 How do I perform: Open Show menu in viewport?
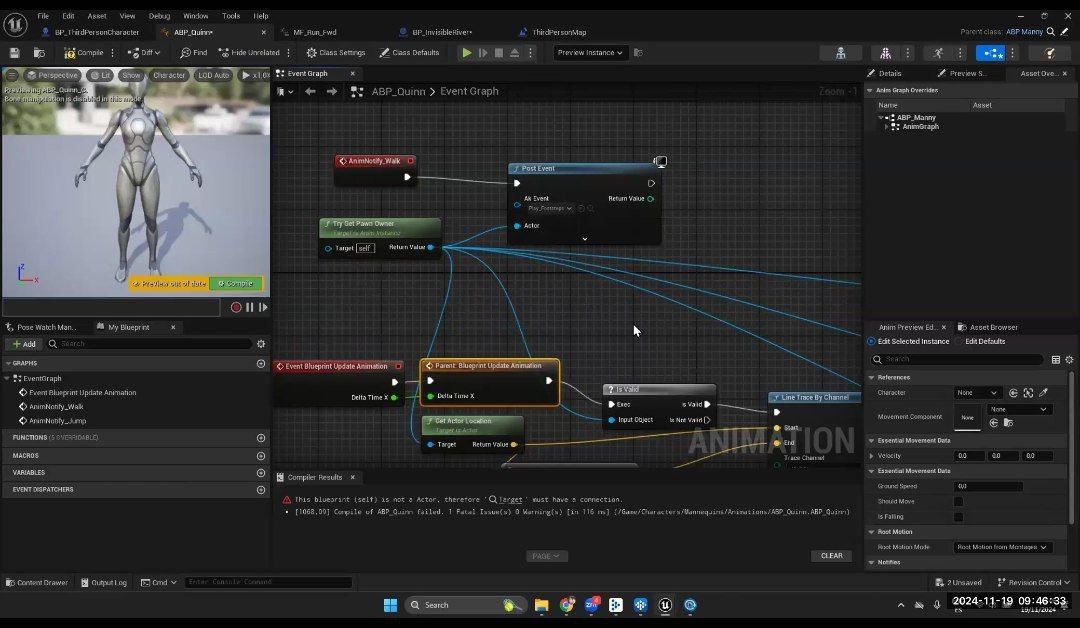coord(131,75)
